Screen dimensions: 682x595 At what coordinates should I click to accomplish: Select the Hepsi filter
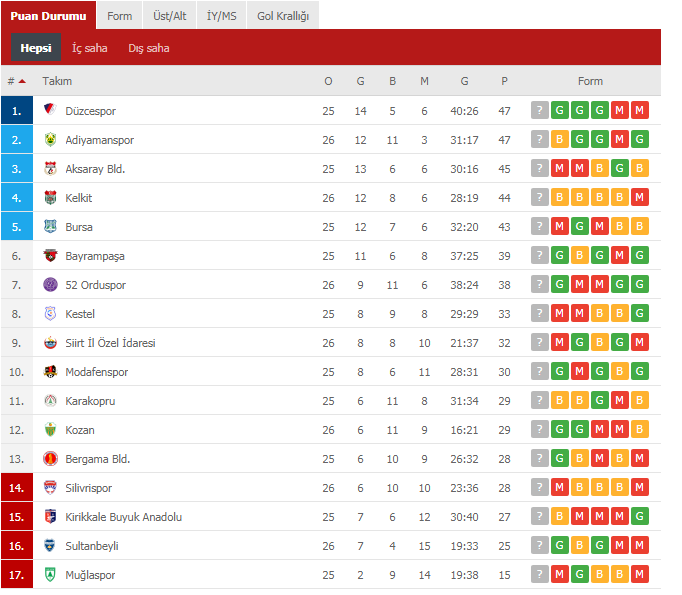36,47
